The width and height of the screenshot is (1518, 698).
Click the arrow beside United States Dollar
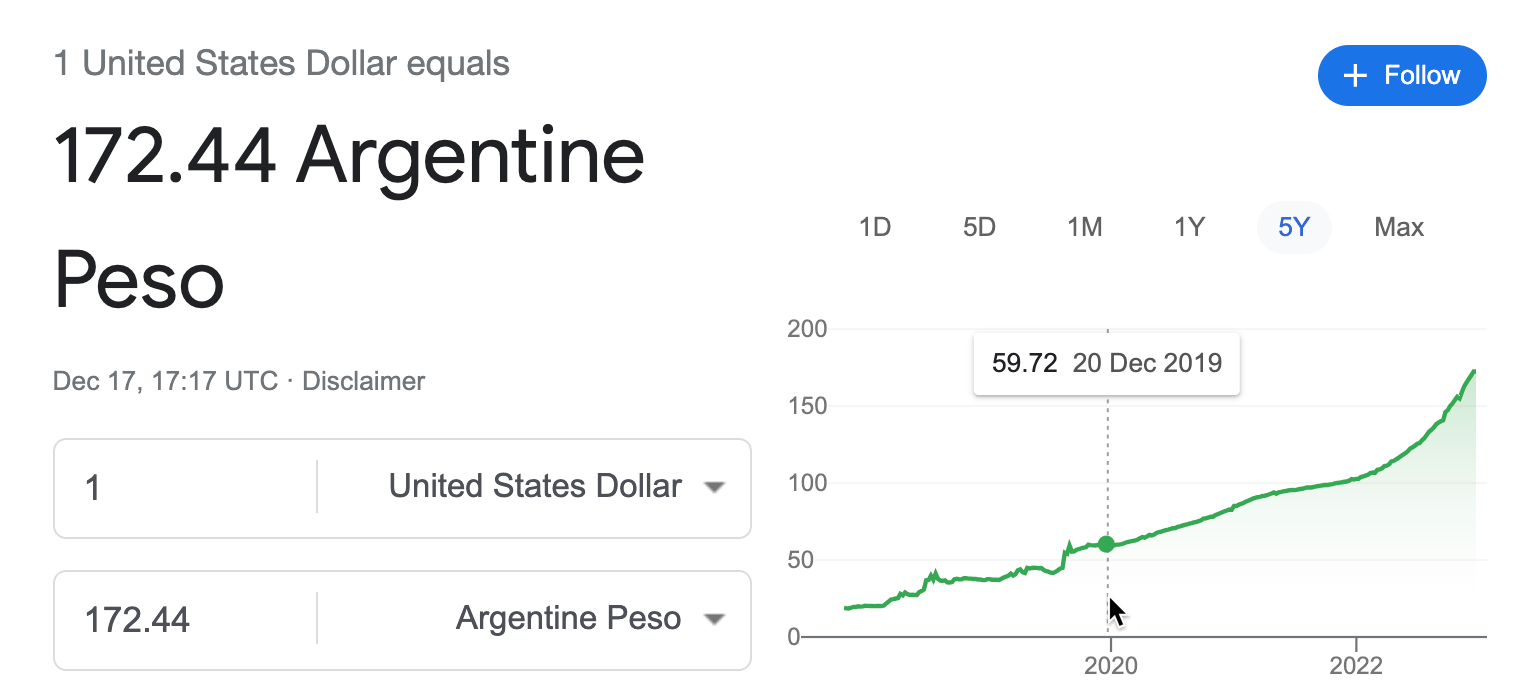pyautogui.click(x=713, y=488)
